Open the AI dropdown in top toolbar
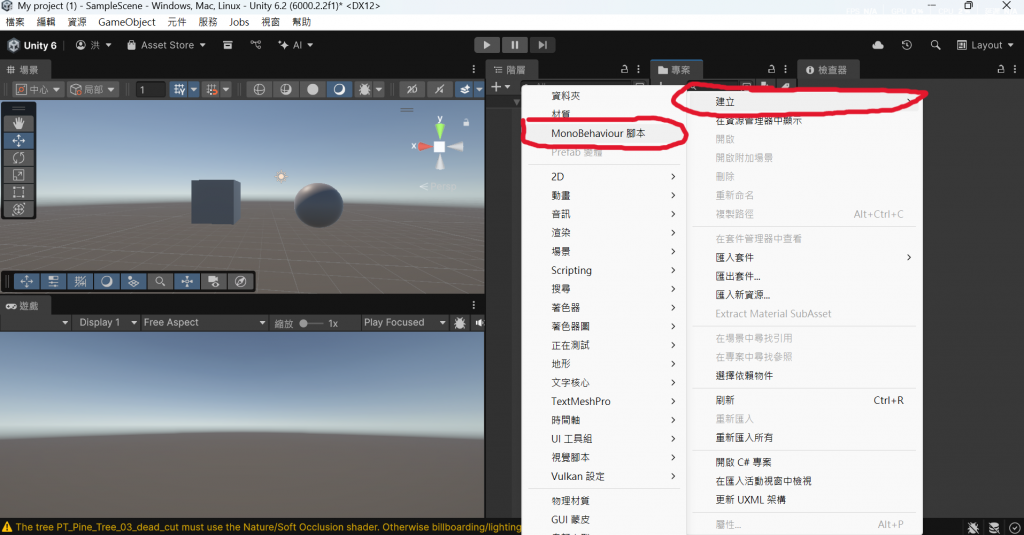Viewport: 1024px width, 535px height. pos(296,45)
